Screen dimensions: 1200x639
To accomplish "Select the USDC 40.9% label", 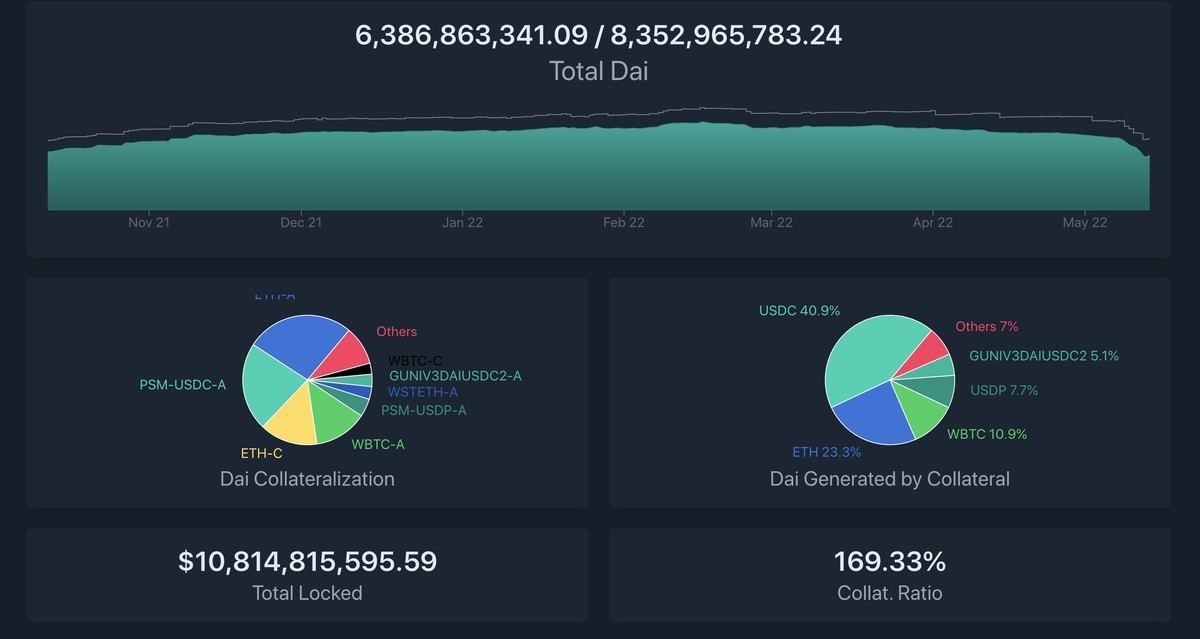I will tap(800, 311).
